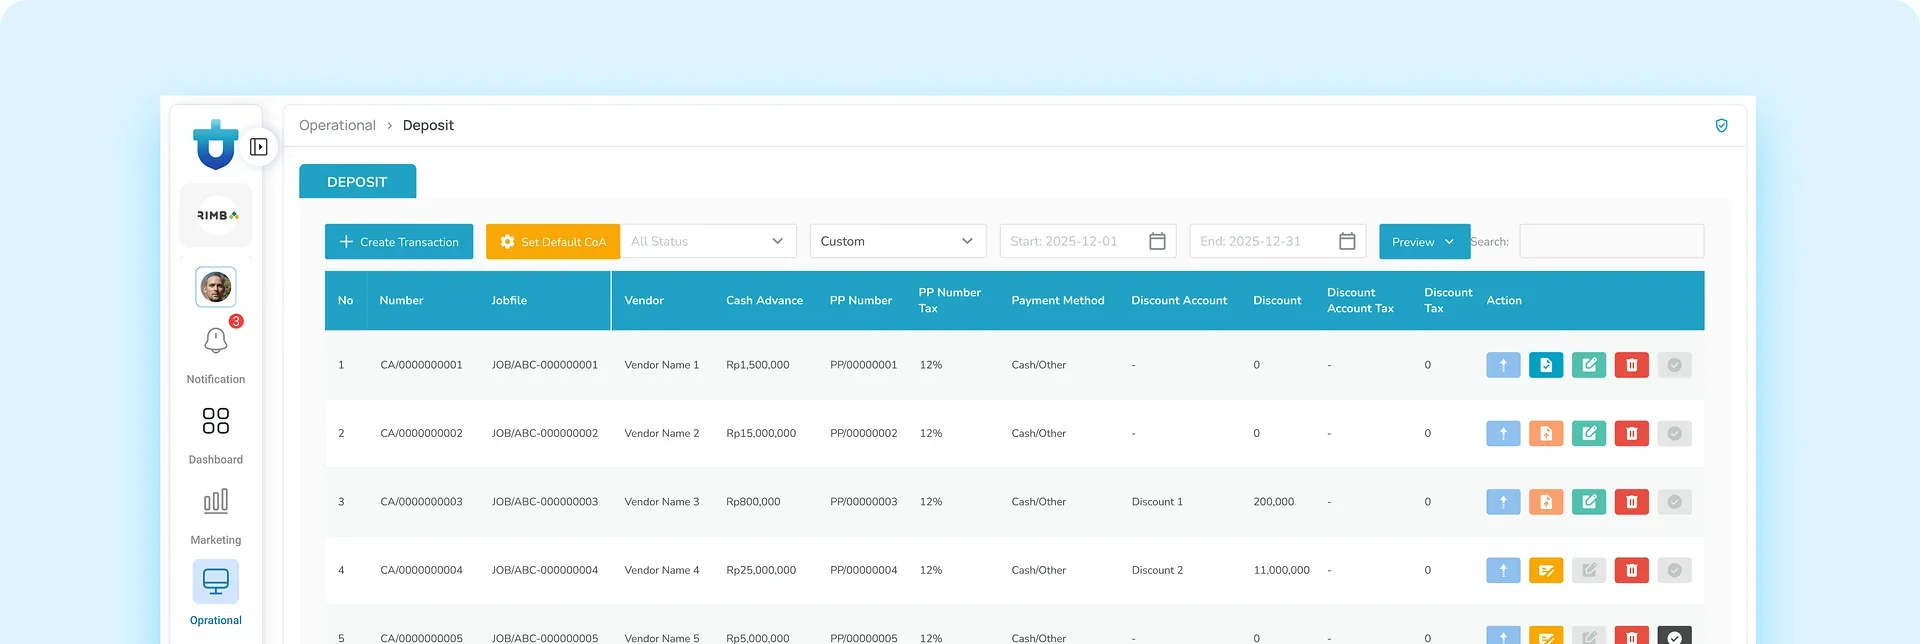Image resolution: width=1920 pixels, height=644 pixels.
Task: Expand the Preview dropdown button
Action: coord(1424,241)
